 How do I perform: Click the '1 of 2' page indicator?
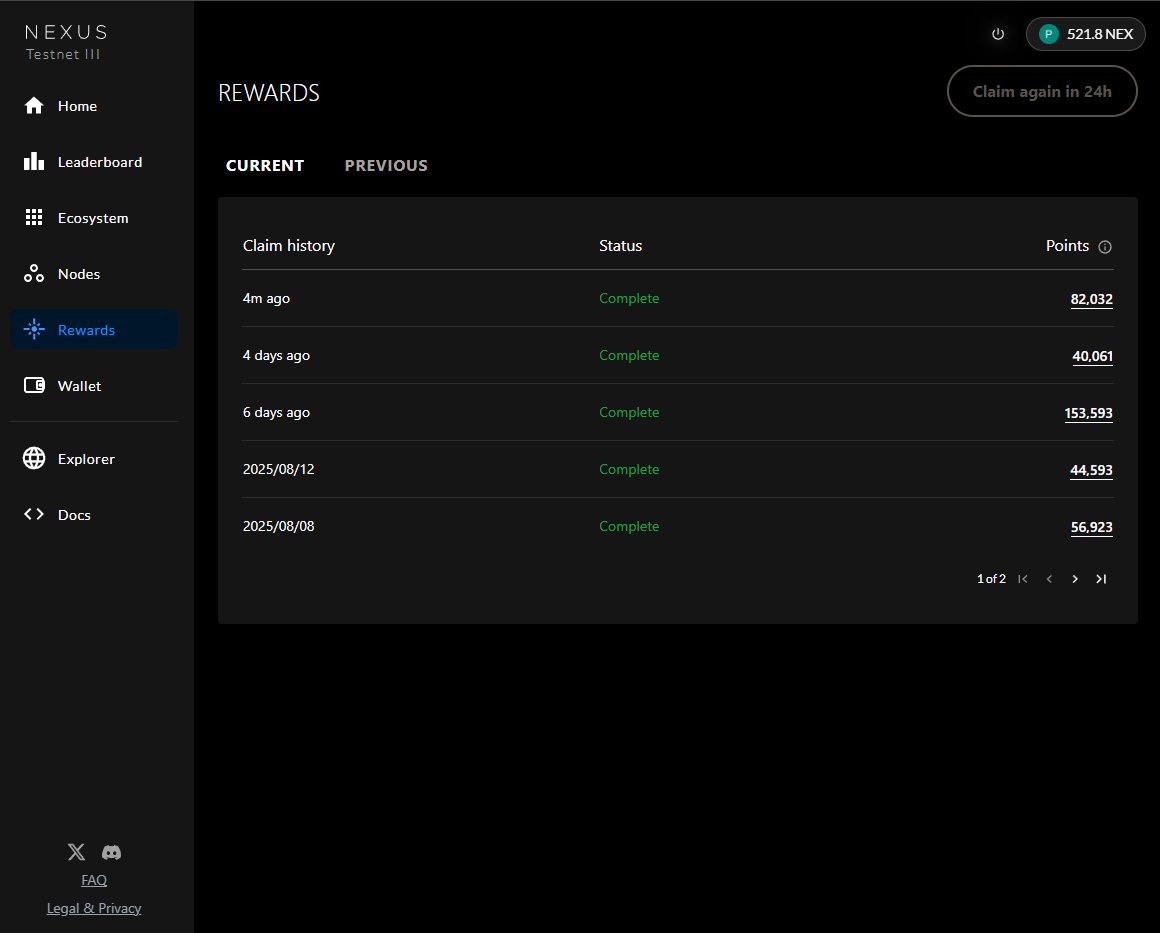coord(991,579)
